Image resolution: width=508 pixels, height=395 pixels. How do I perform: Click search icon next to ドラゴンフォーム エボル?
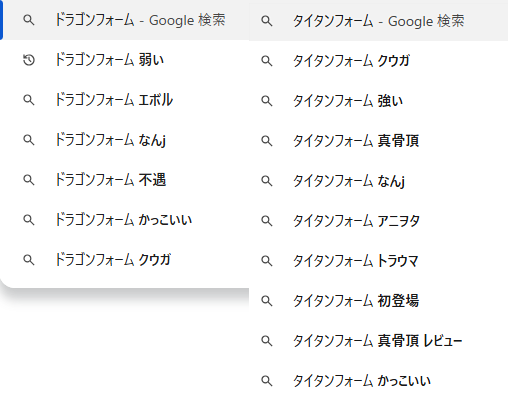pyautogui.click(x=29, y=100)
